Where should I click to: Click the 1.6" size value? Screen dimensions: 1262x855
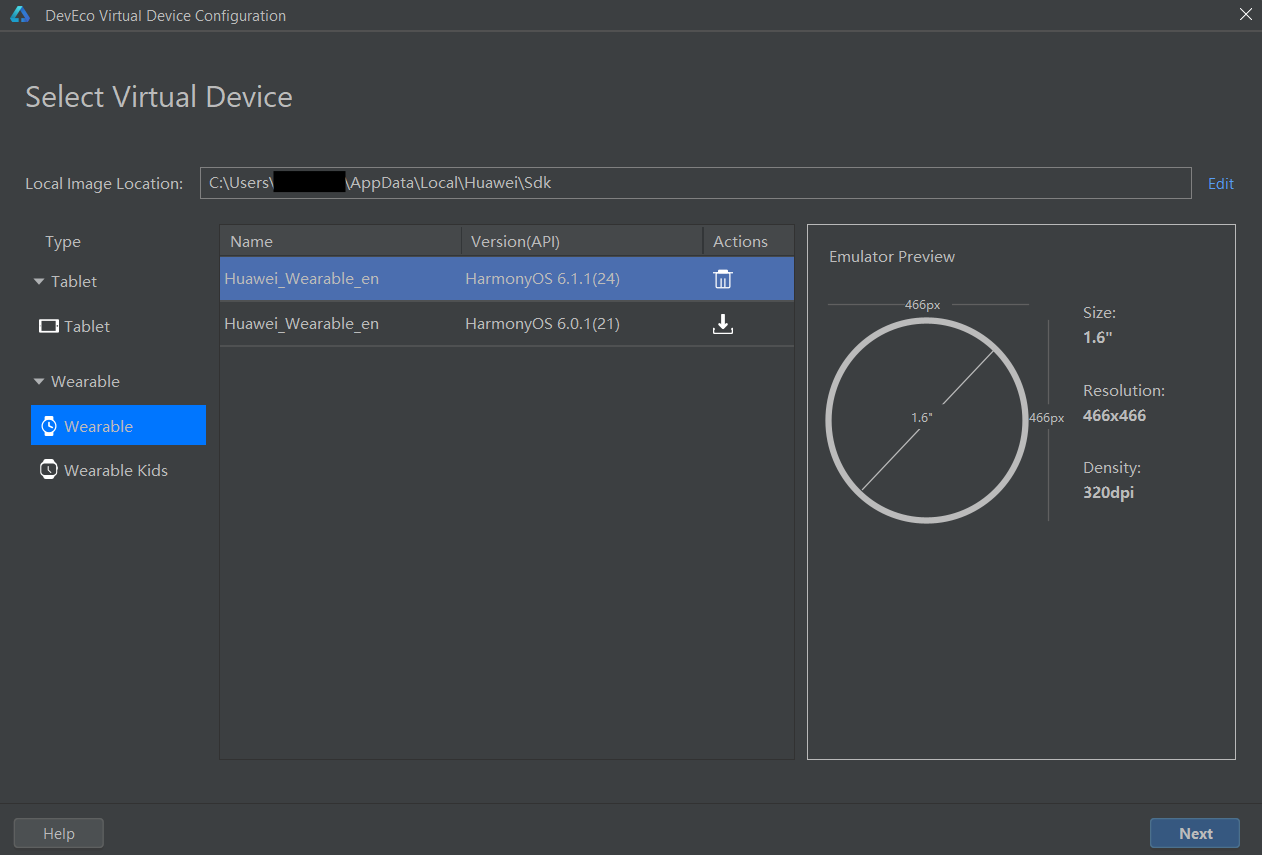click(x=1097, y=338)
